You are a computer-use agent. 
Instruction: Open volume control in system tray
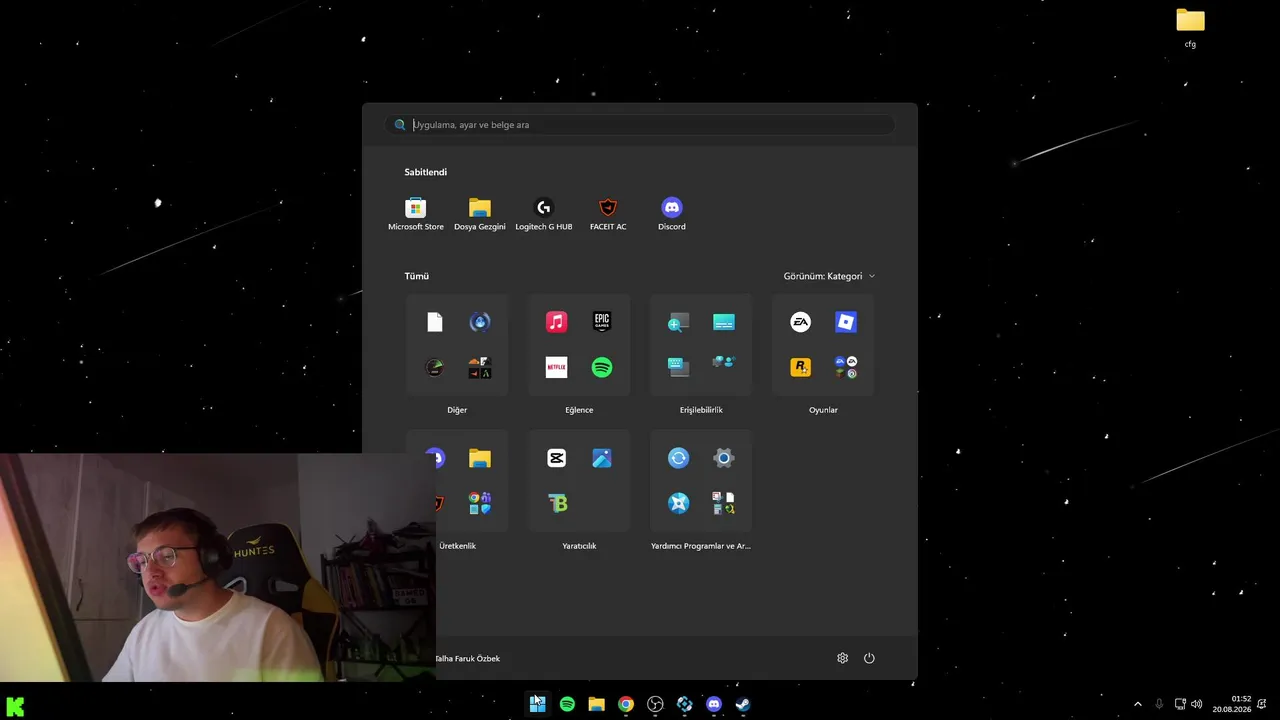pos(1197,704)
